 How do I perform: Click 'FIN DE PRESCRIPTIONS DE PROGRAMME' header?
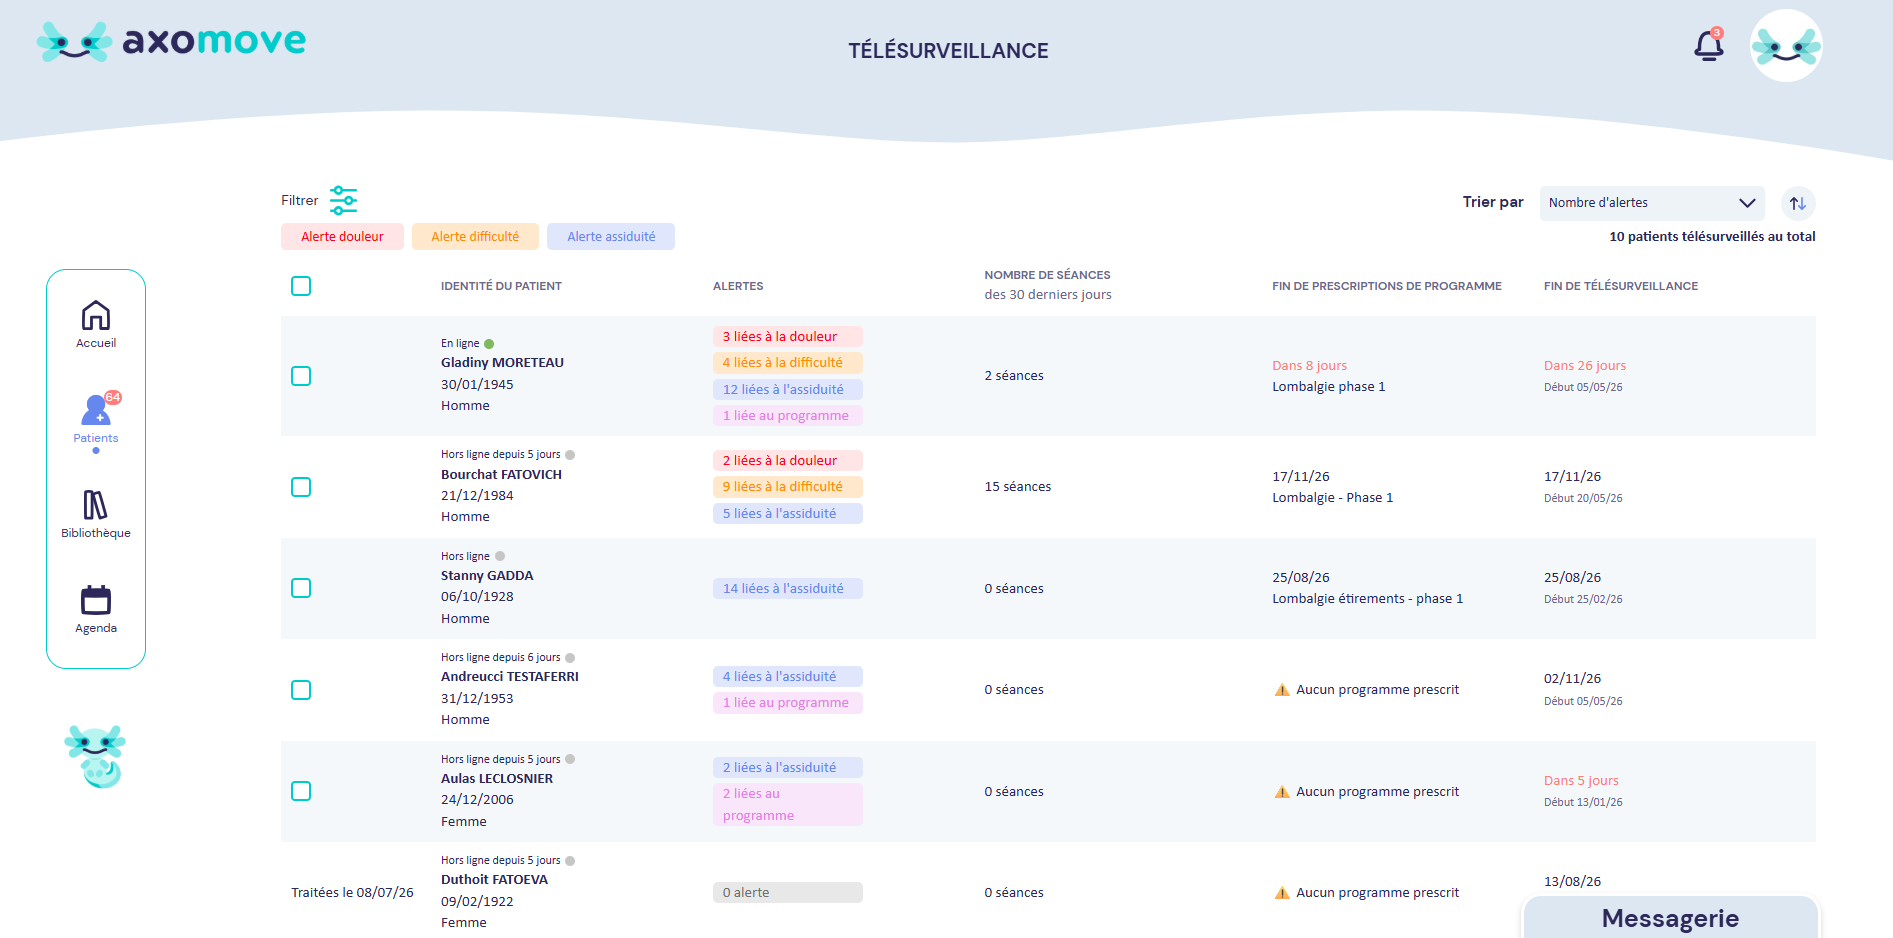pos(1387,286)
